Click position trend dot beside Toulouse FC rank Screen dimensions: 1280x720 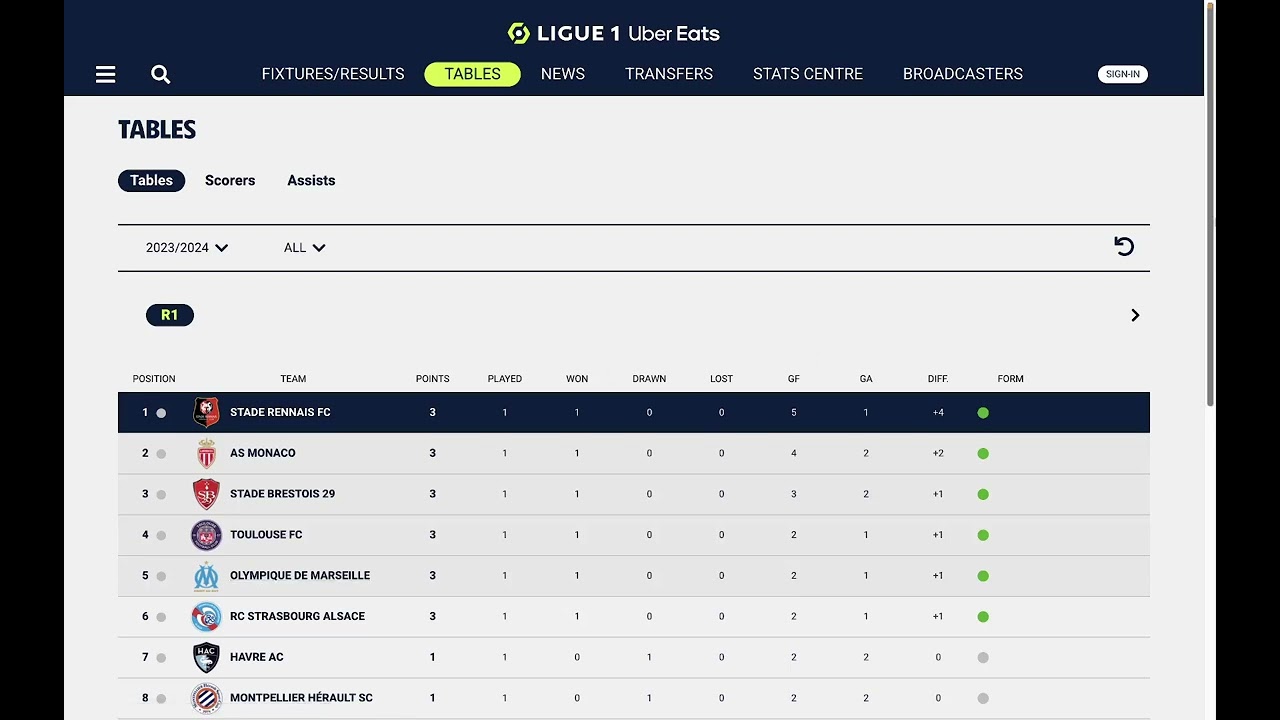point(161,536)
